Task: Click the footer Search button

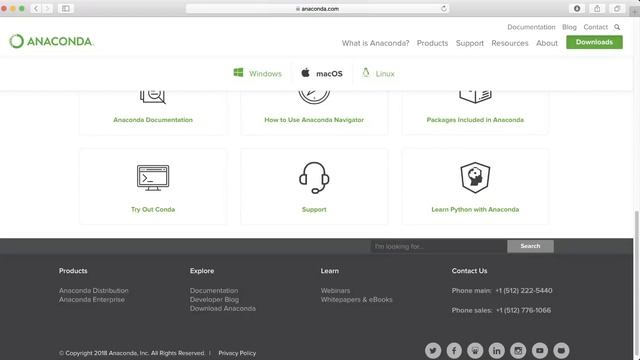Action: pos(530,246)
